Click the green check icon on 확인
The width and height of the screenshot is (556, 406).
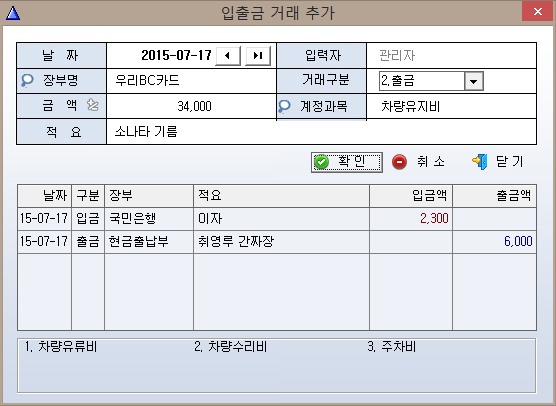322,162
